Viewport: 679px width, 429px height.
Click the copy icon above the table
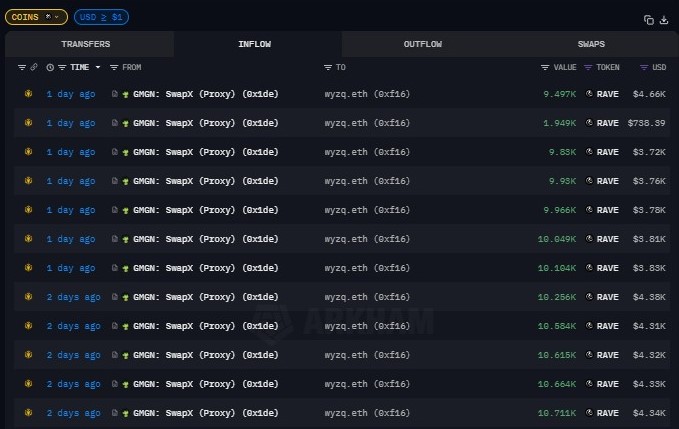pyautogui.click(x=649, y=19)
